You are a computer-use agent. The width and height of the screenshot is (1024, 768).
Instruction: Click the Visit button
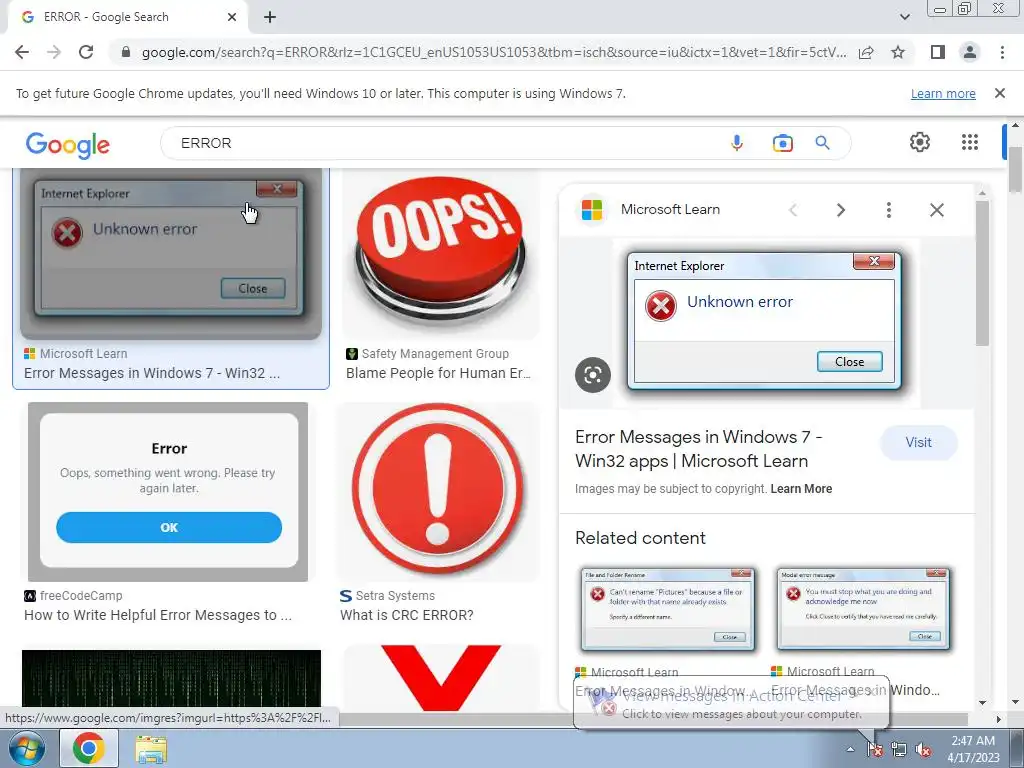pyautogui.click(x=918, y=443)
